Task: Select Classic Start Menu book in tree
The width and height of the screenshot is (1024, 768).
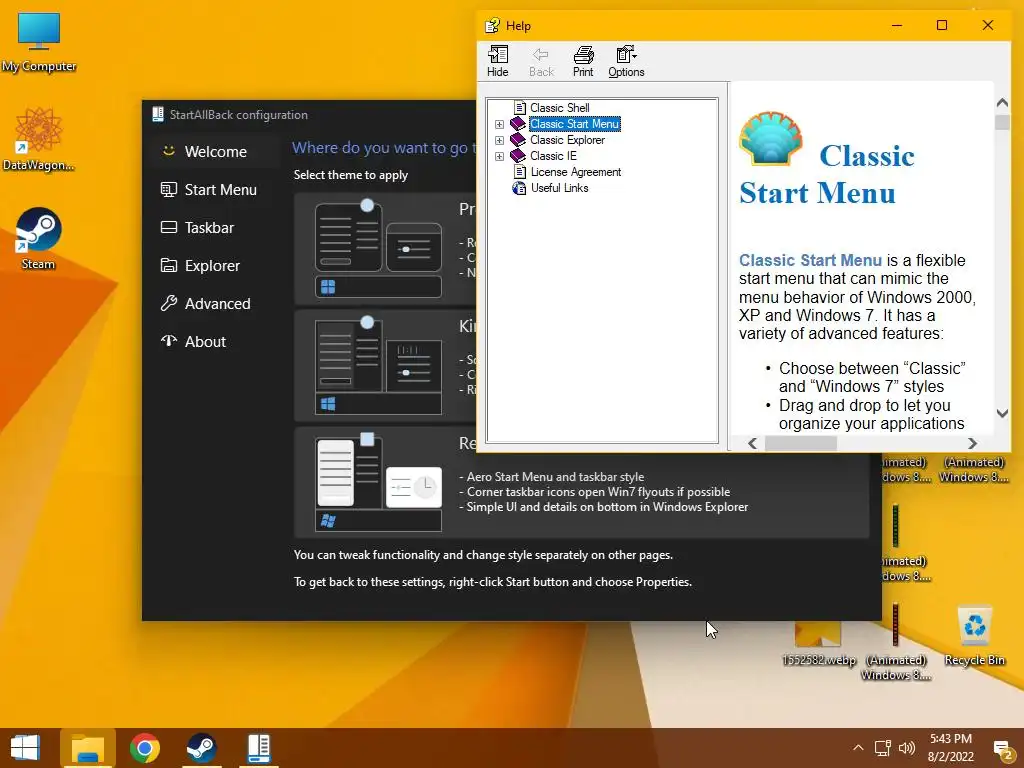Action: 575,124
